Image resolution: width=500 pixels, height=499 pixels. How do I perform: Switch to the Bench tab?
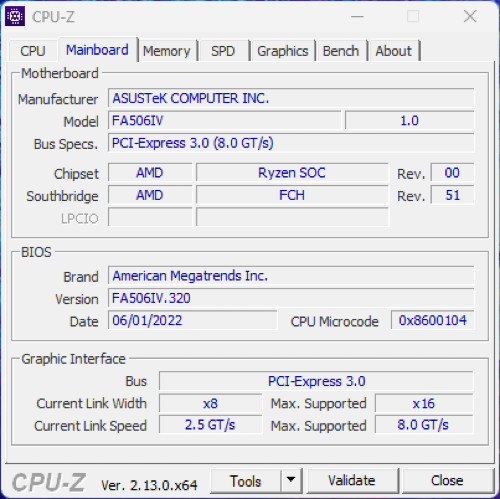tap(341, 51)
